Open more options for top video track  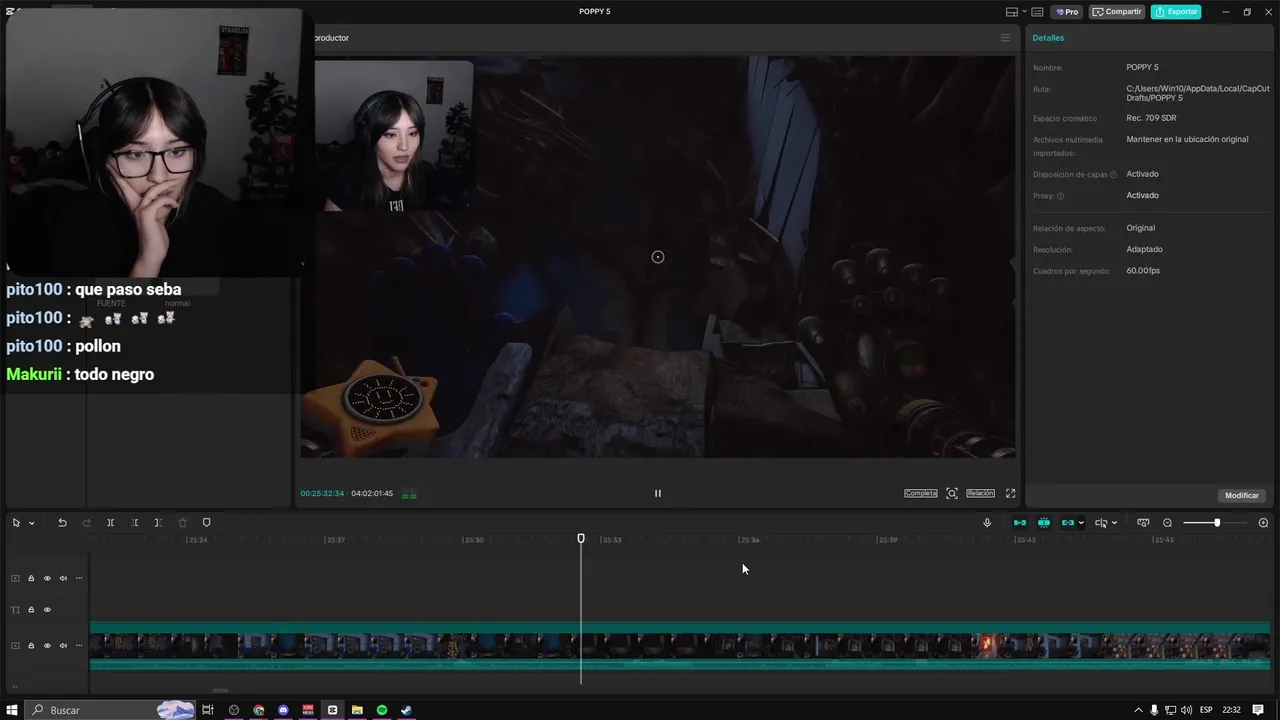tap(79, 578)
